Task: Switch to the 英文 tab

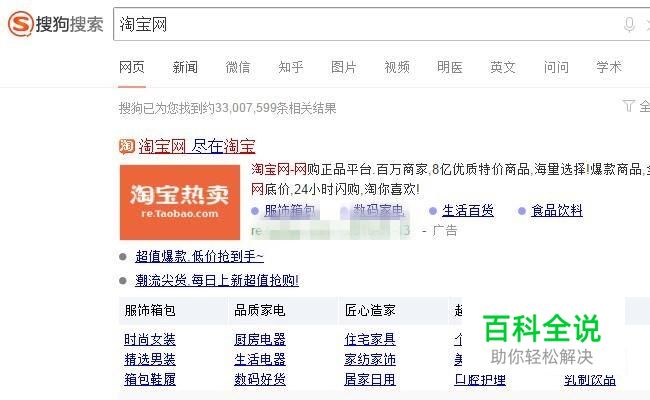Action: (503, 67)
